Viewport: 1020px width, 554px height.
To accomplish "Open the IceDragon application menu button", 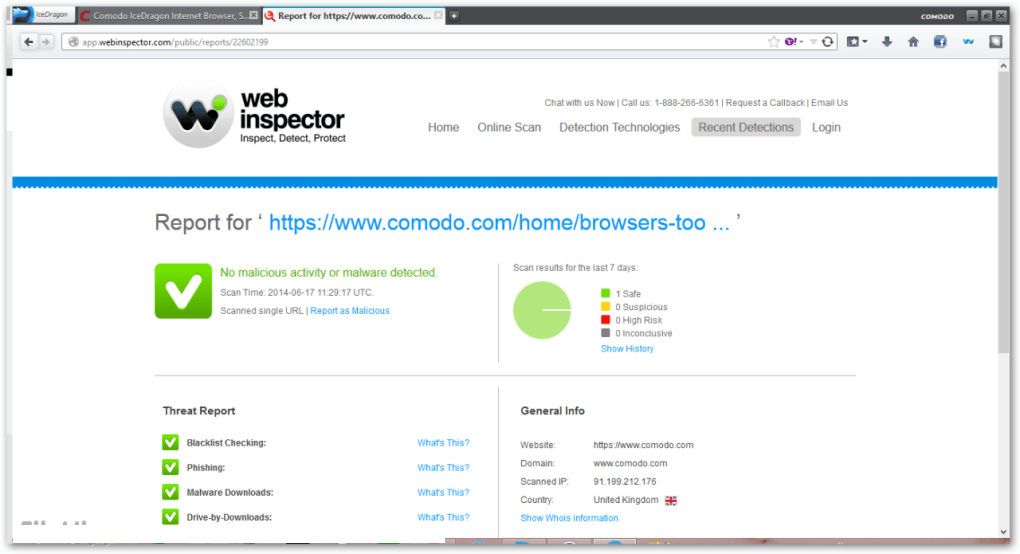I will point(42,14).
